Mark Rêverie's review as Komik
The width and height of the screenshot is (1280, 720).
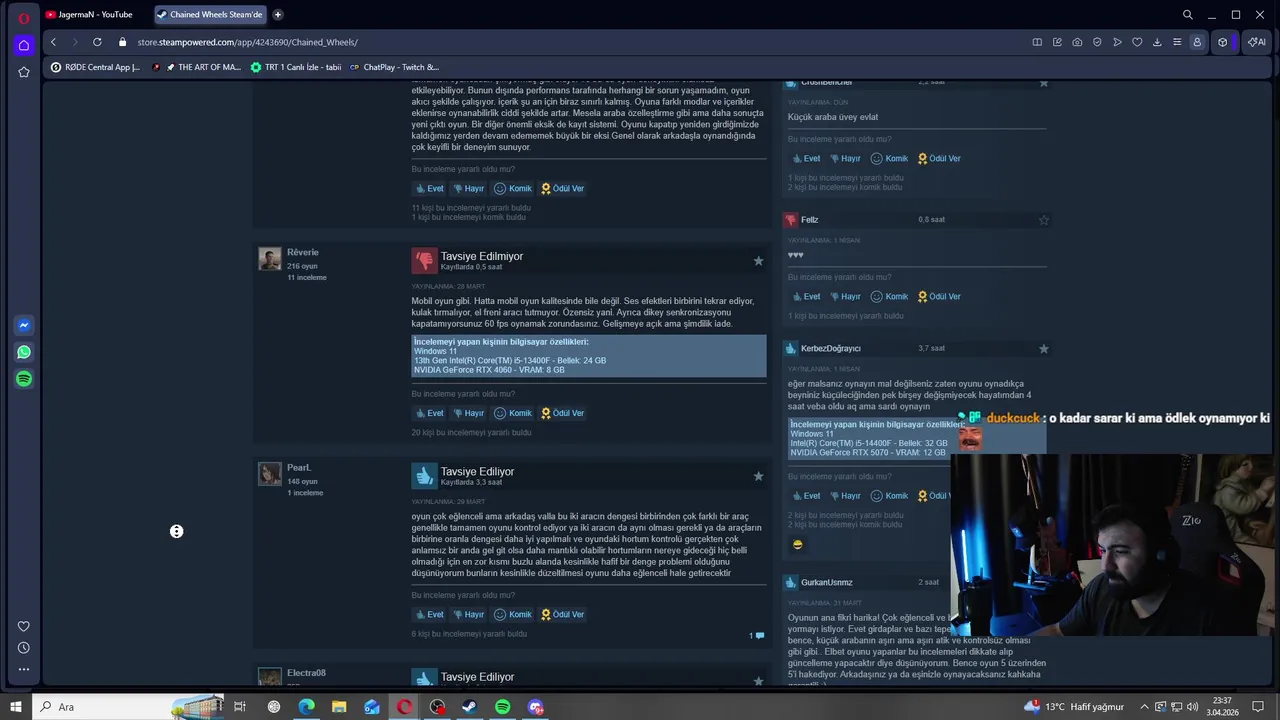513,413
